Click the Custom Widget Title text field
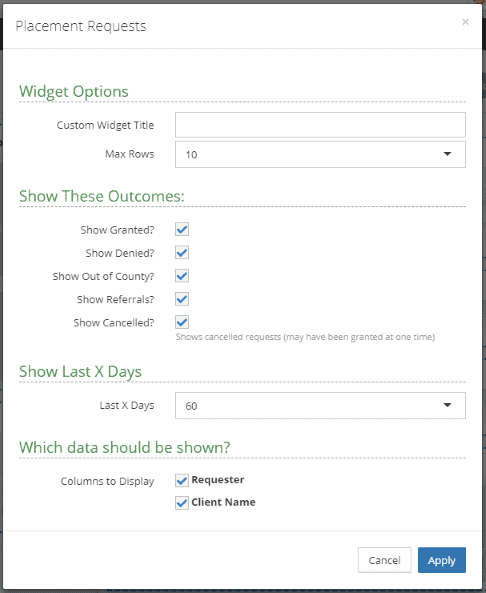The height and width of the screenshot is (593, 486). click(x=320, y=125)
